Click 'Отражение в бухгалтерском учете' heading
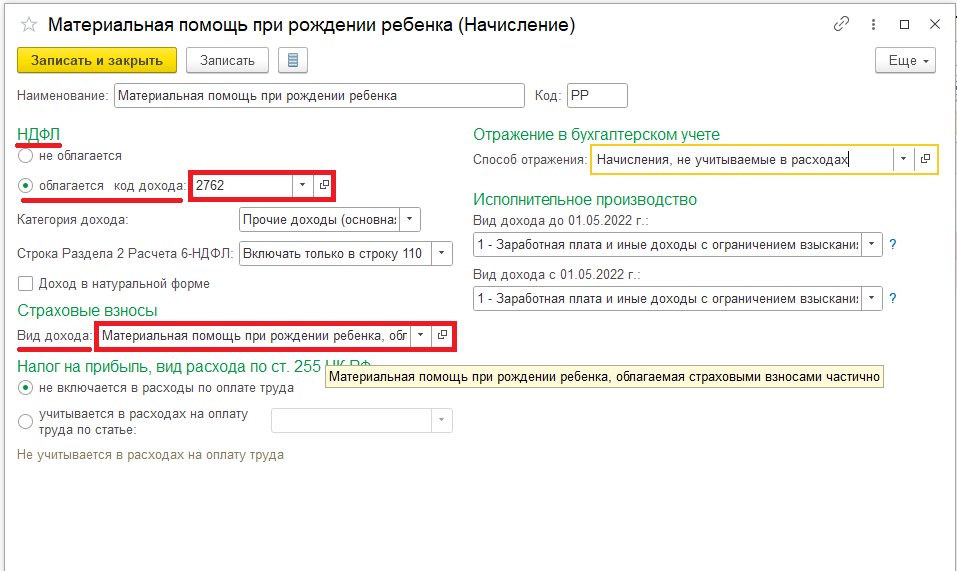Viewport: 957px width, 571px height. (x=596, y=134)
